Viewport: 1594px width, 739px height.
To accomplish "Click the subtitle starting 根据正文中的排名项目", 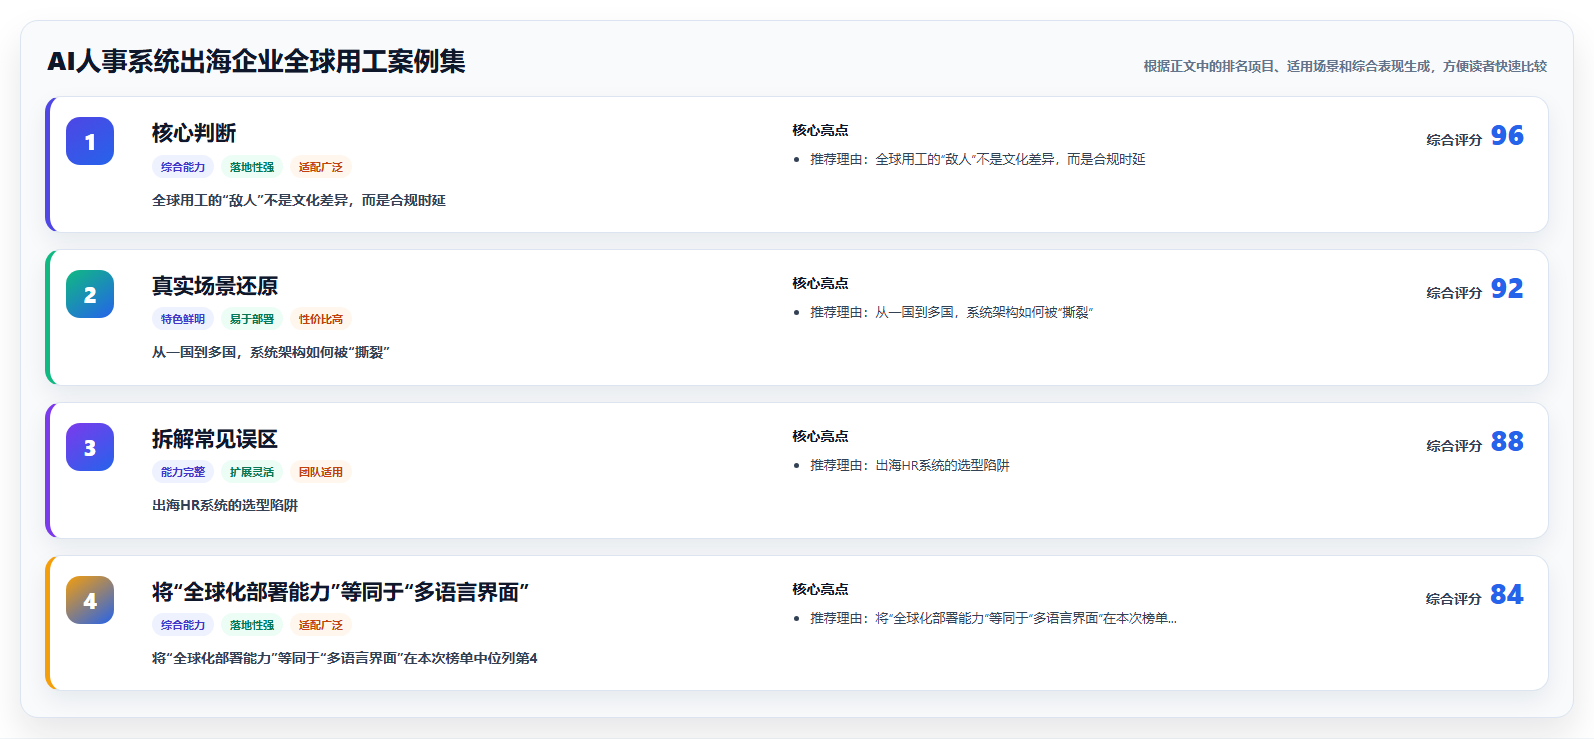I will tap(1345, 66).
